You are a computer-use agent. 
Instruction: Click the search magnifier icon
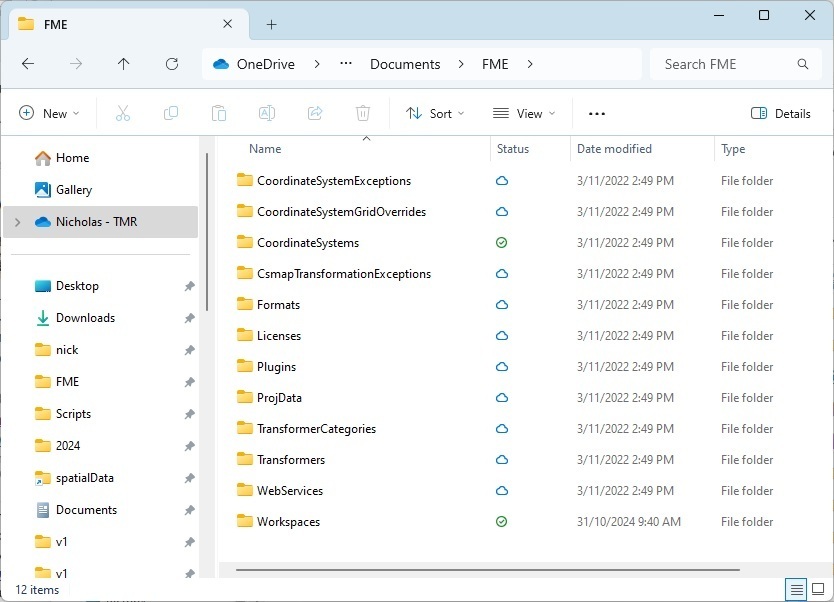pos(803,64)
